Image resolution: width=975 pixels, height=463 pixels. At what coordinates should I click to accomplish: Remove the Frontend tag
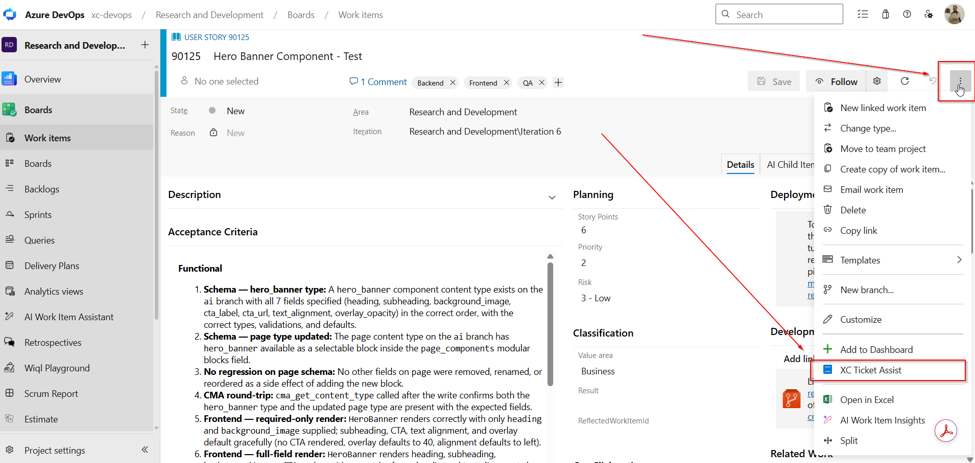pyautogui.click(x=506, y=82)
